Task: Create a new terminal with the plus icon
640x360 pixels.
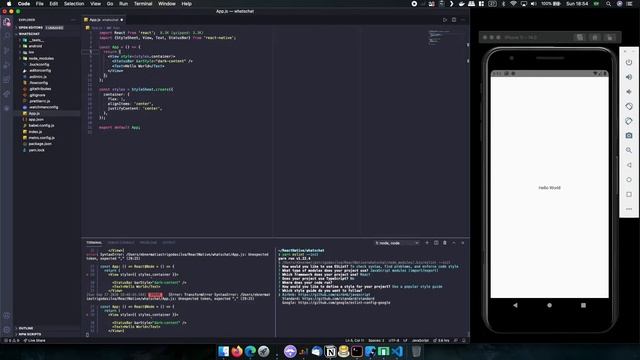Action: (427, 243)
